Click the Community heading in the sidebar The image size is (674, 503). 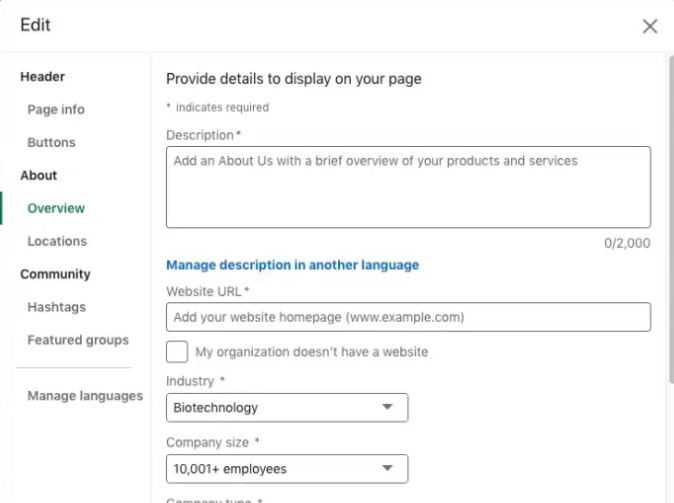[55, 274]
